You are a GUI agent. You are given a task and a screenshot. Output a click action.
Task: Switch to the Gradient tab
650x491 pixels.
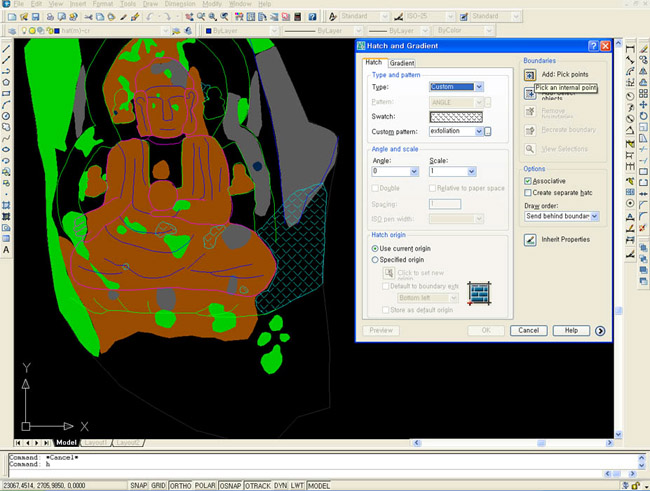coord(402,63)
